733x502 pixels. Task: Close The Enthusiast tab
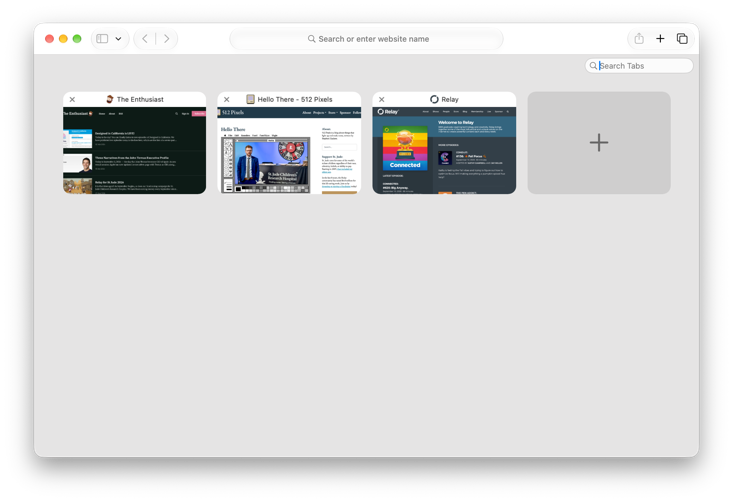click(x=72, y=100)
